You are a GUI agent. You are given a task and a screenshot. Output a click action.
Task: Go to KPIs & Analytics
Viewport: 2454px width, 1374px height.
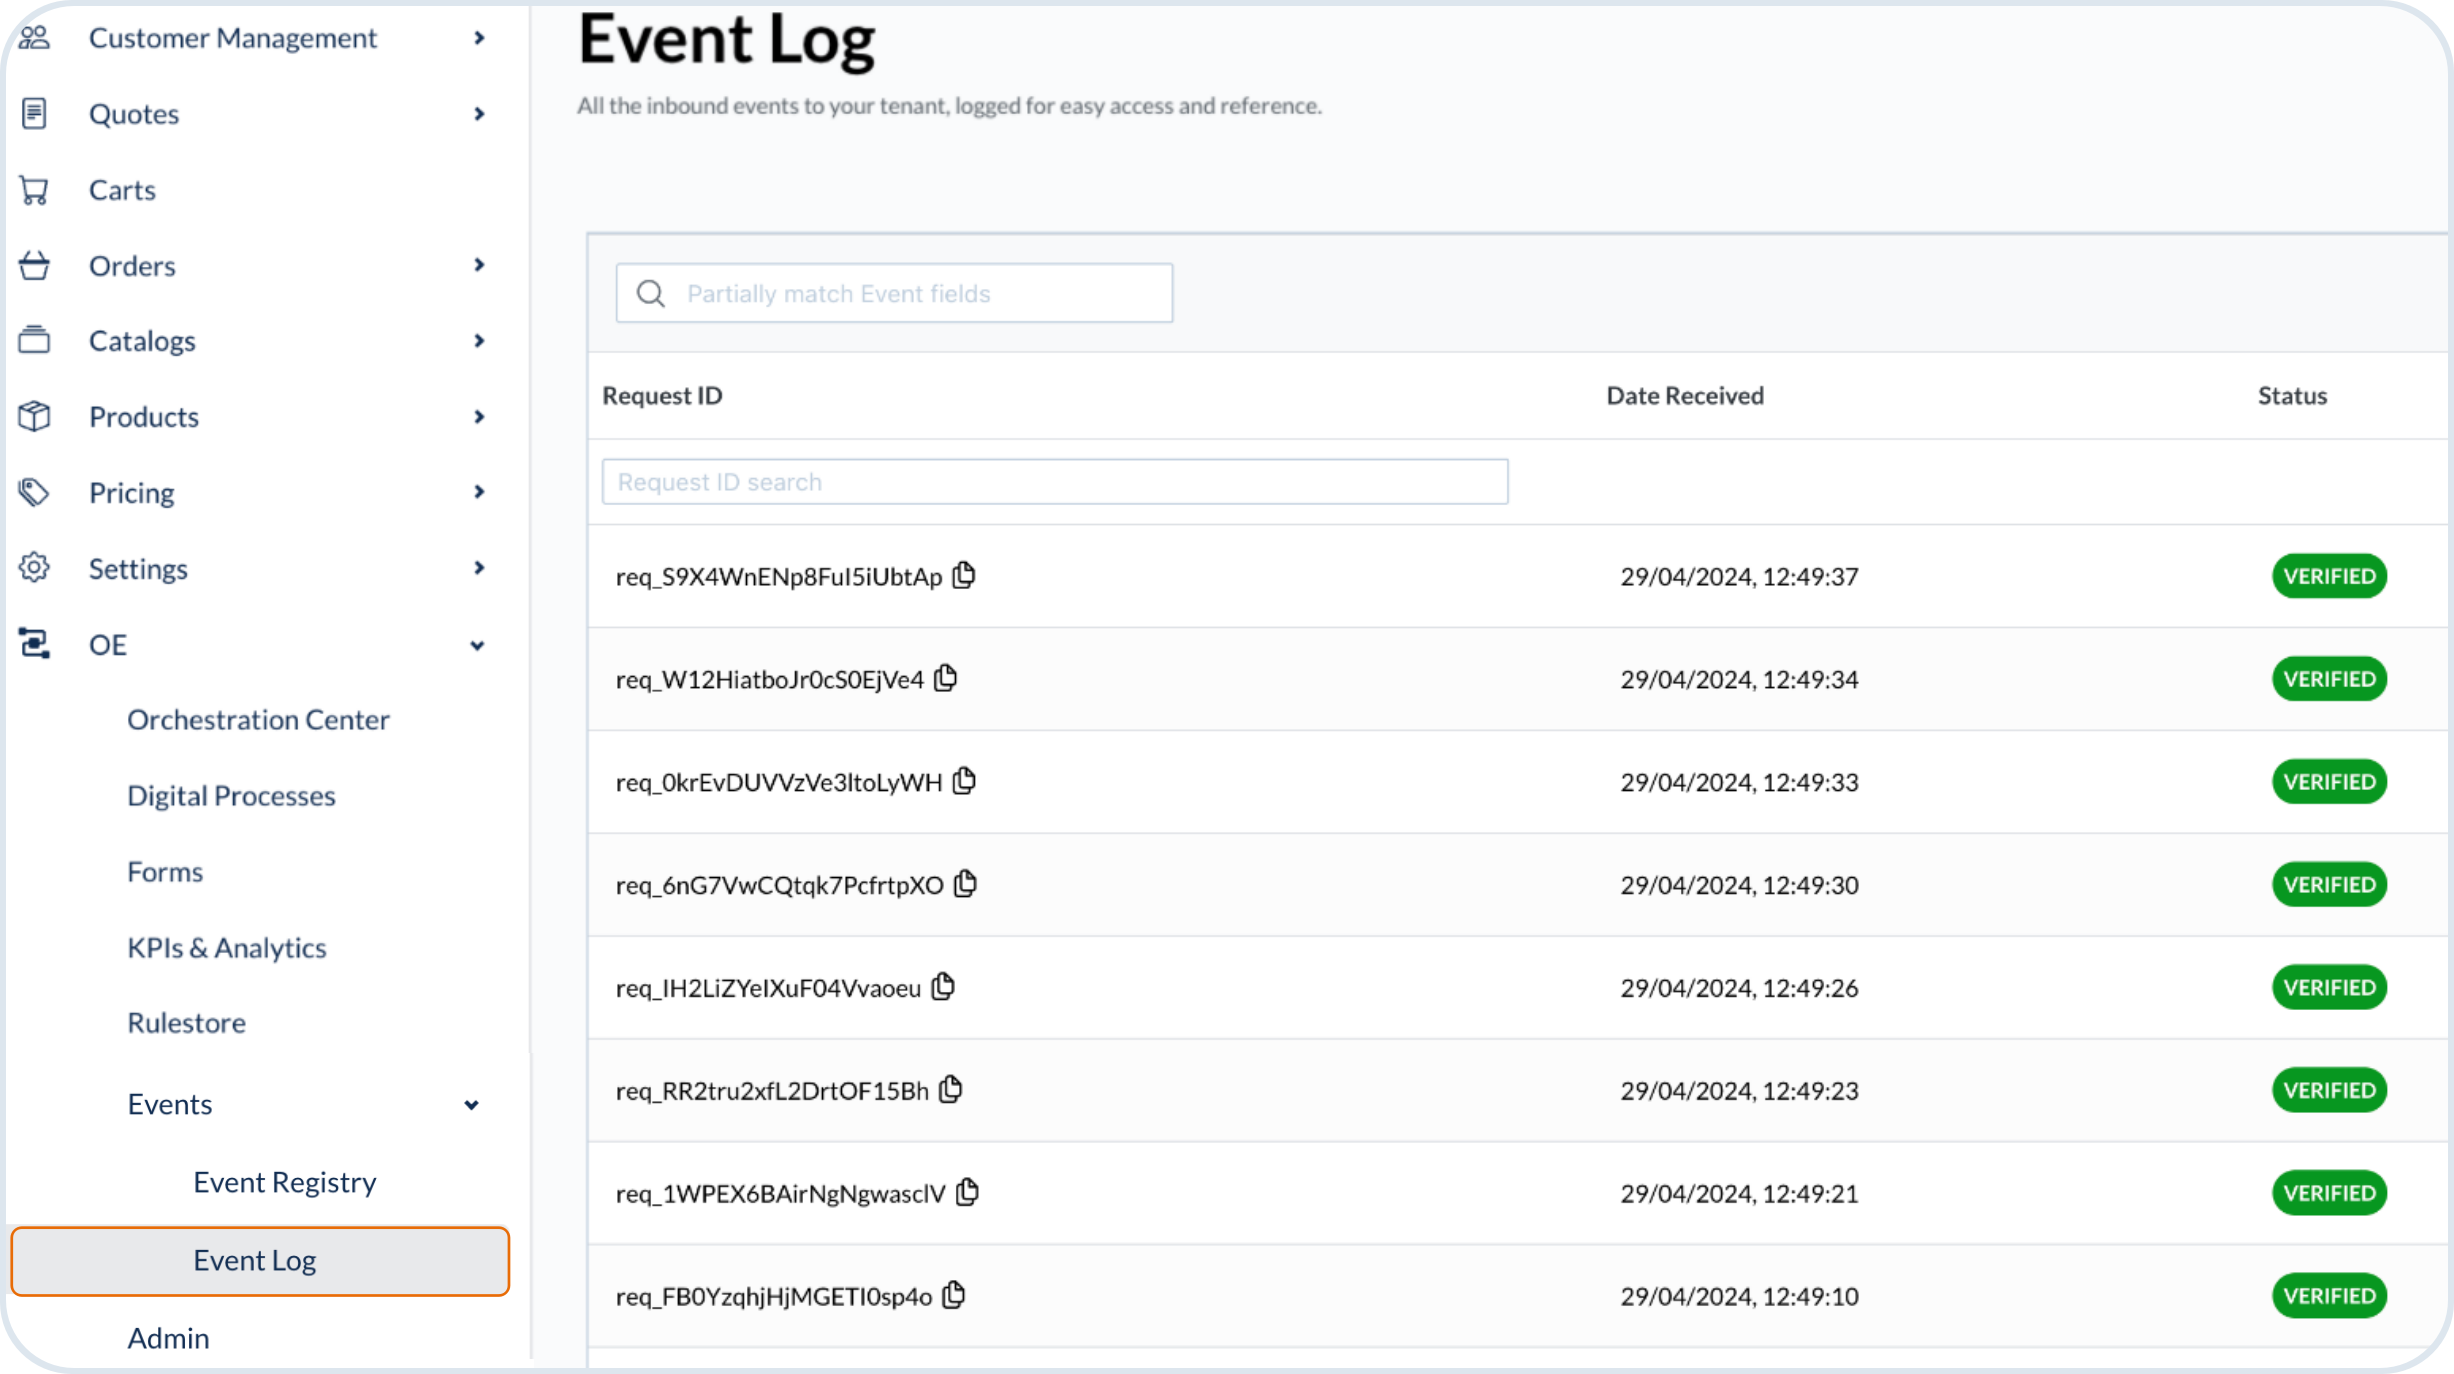pyautogui.click(x=227, y=947)
